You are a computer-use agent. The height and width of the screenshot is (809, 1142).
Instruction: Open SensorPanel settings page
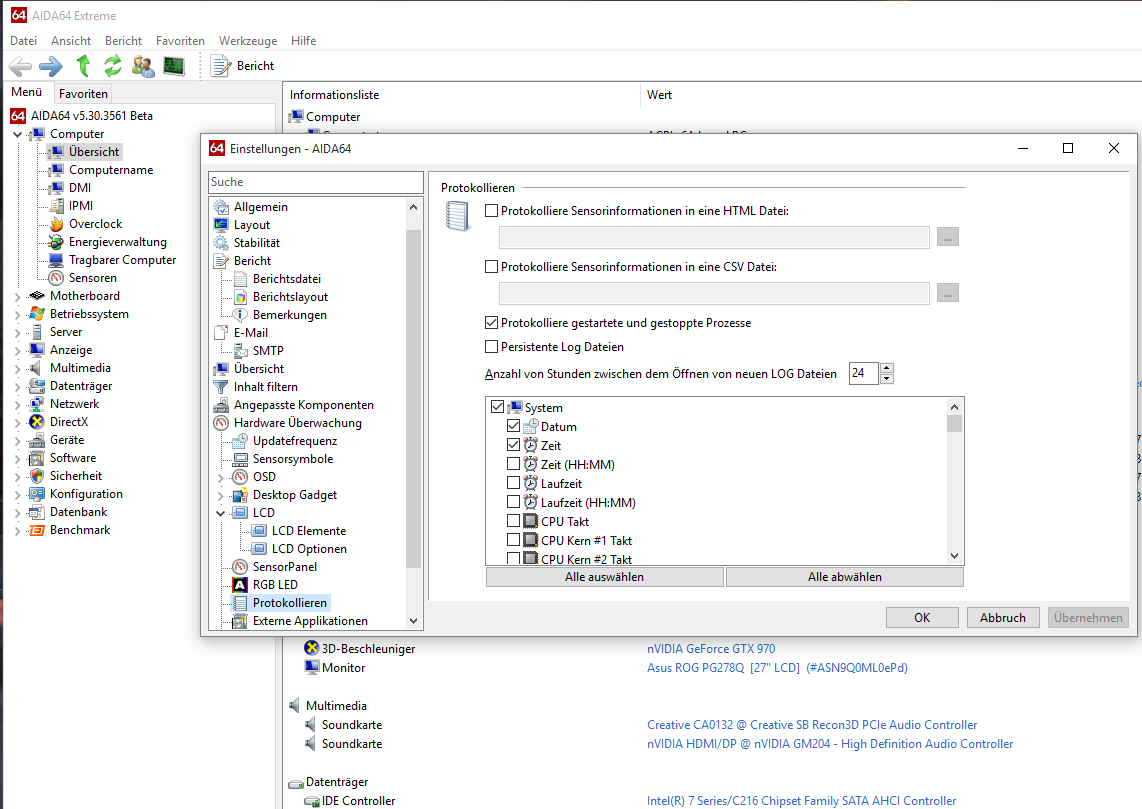pyautogui.click(x=284, y=567)
